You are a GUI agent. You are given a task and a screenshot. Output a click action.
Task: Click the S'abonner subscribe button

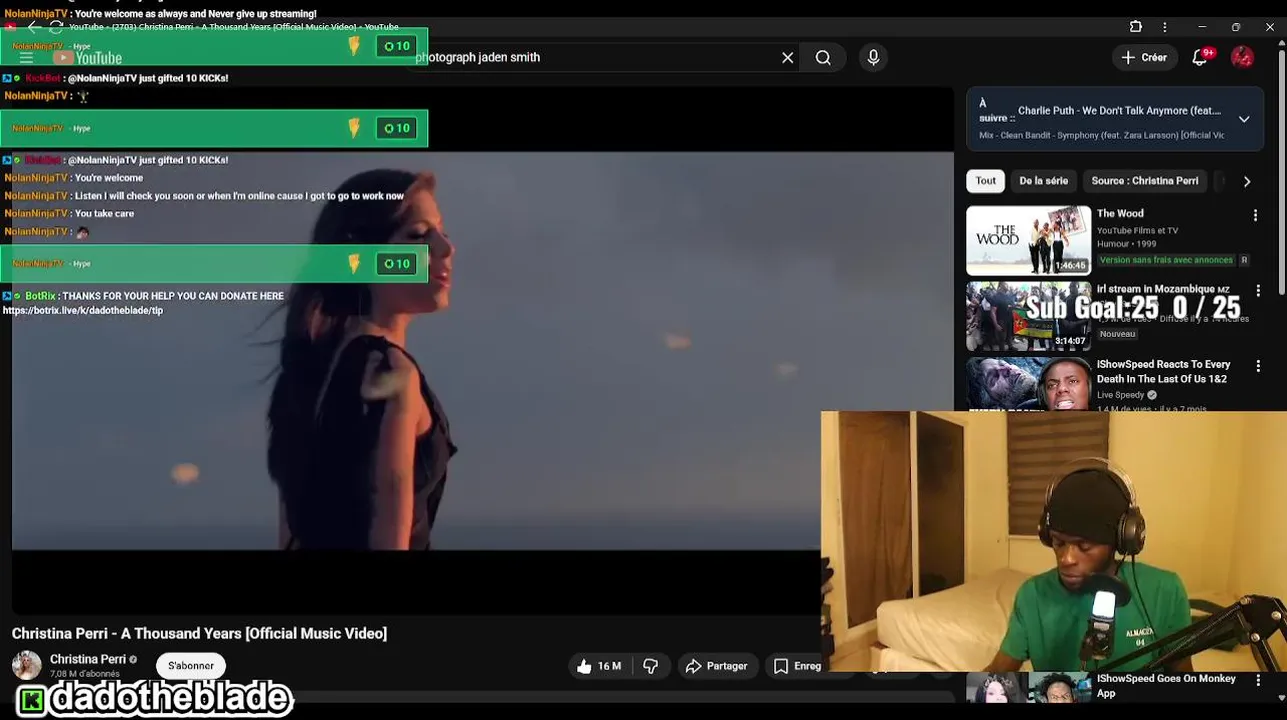[x=191, y=666]
